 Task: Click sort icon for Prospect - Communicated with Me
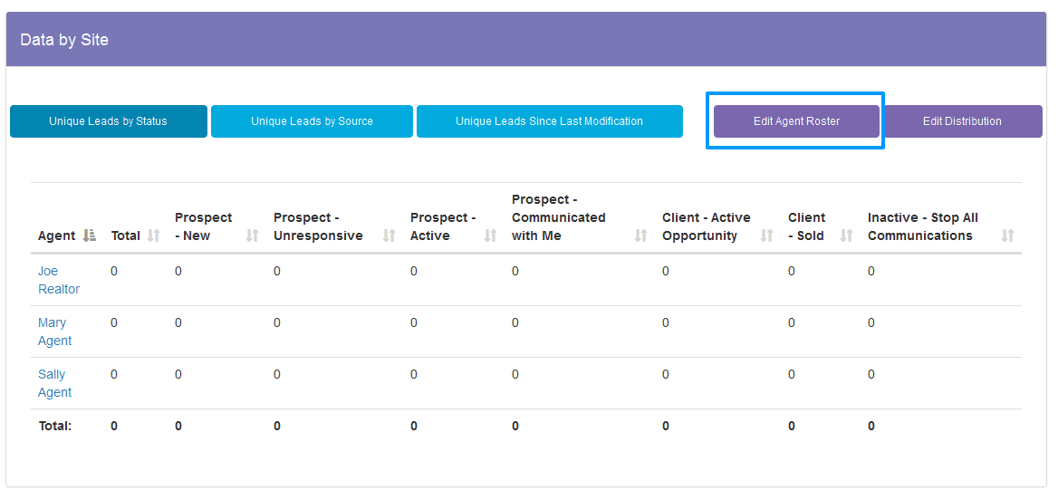[x=640, y=236]
